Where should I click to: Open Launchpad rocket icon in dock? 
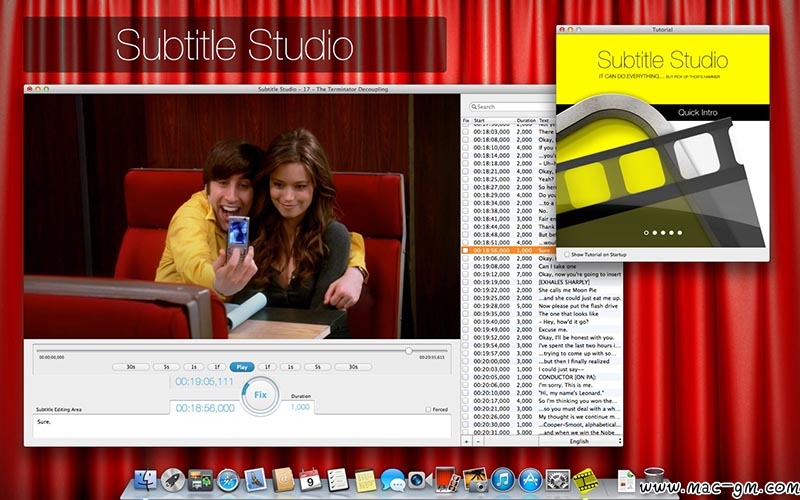coord(173,480)
